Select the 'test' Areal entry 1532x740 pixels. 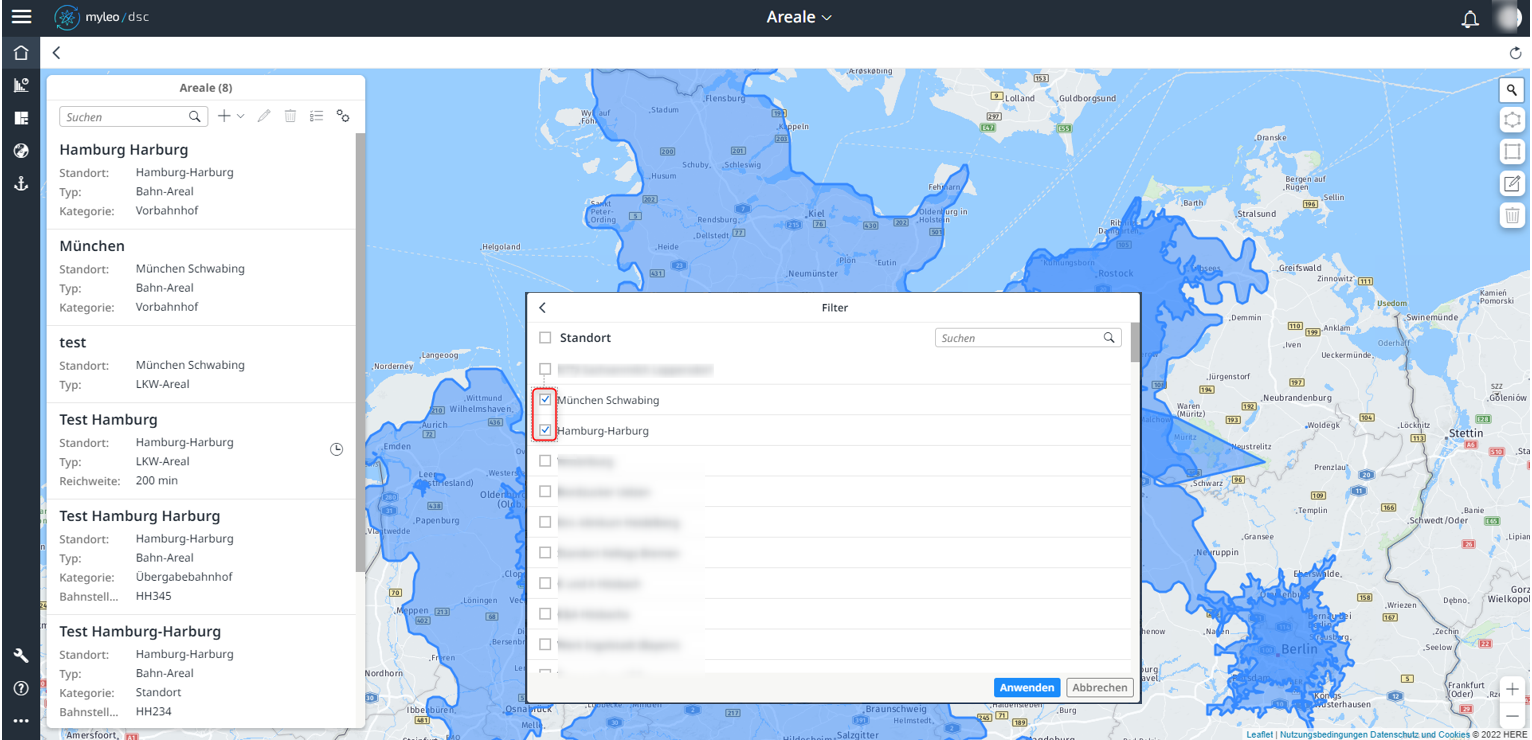201,364
